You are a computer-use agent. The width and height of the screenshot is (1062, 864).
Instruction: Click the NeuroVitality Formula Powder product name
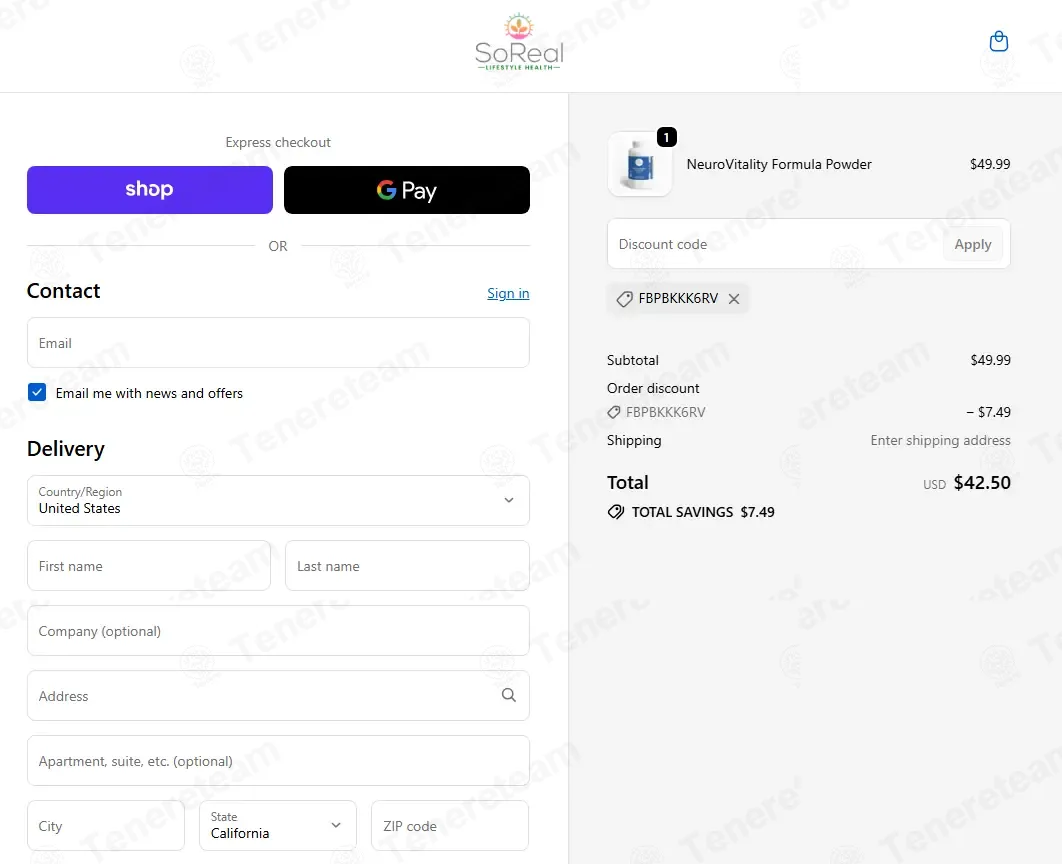(x=779, y=164)
